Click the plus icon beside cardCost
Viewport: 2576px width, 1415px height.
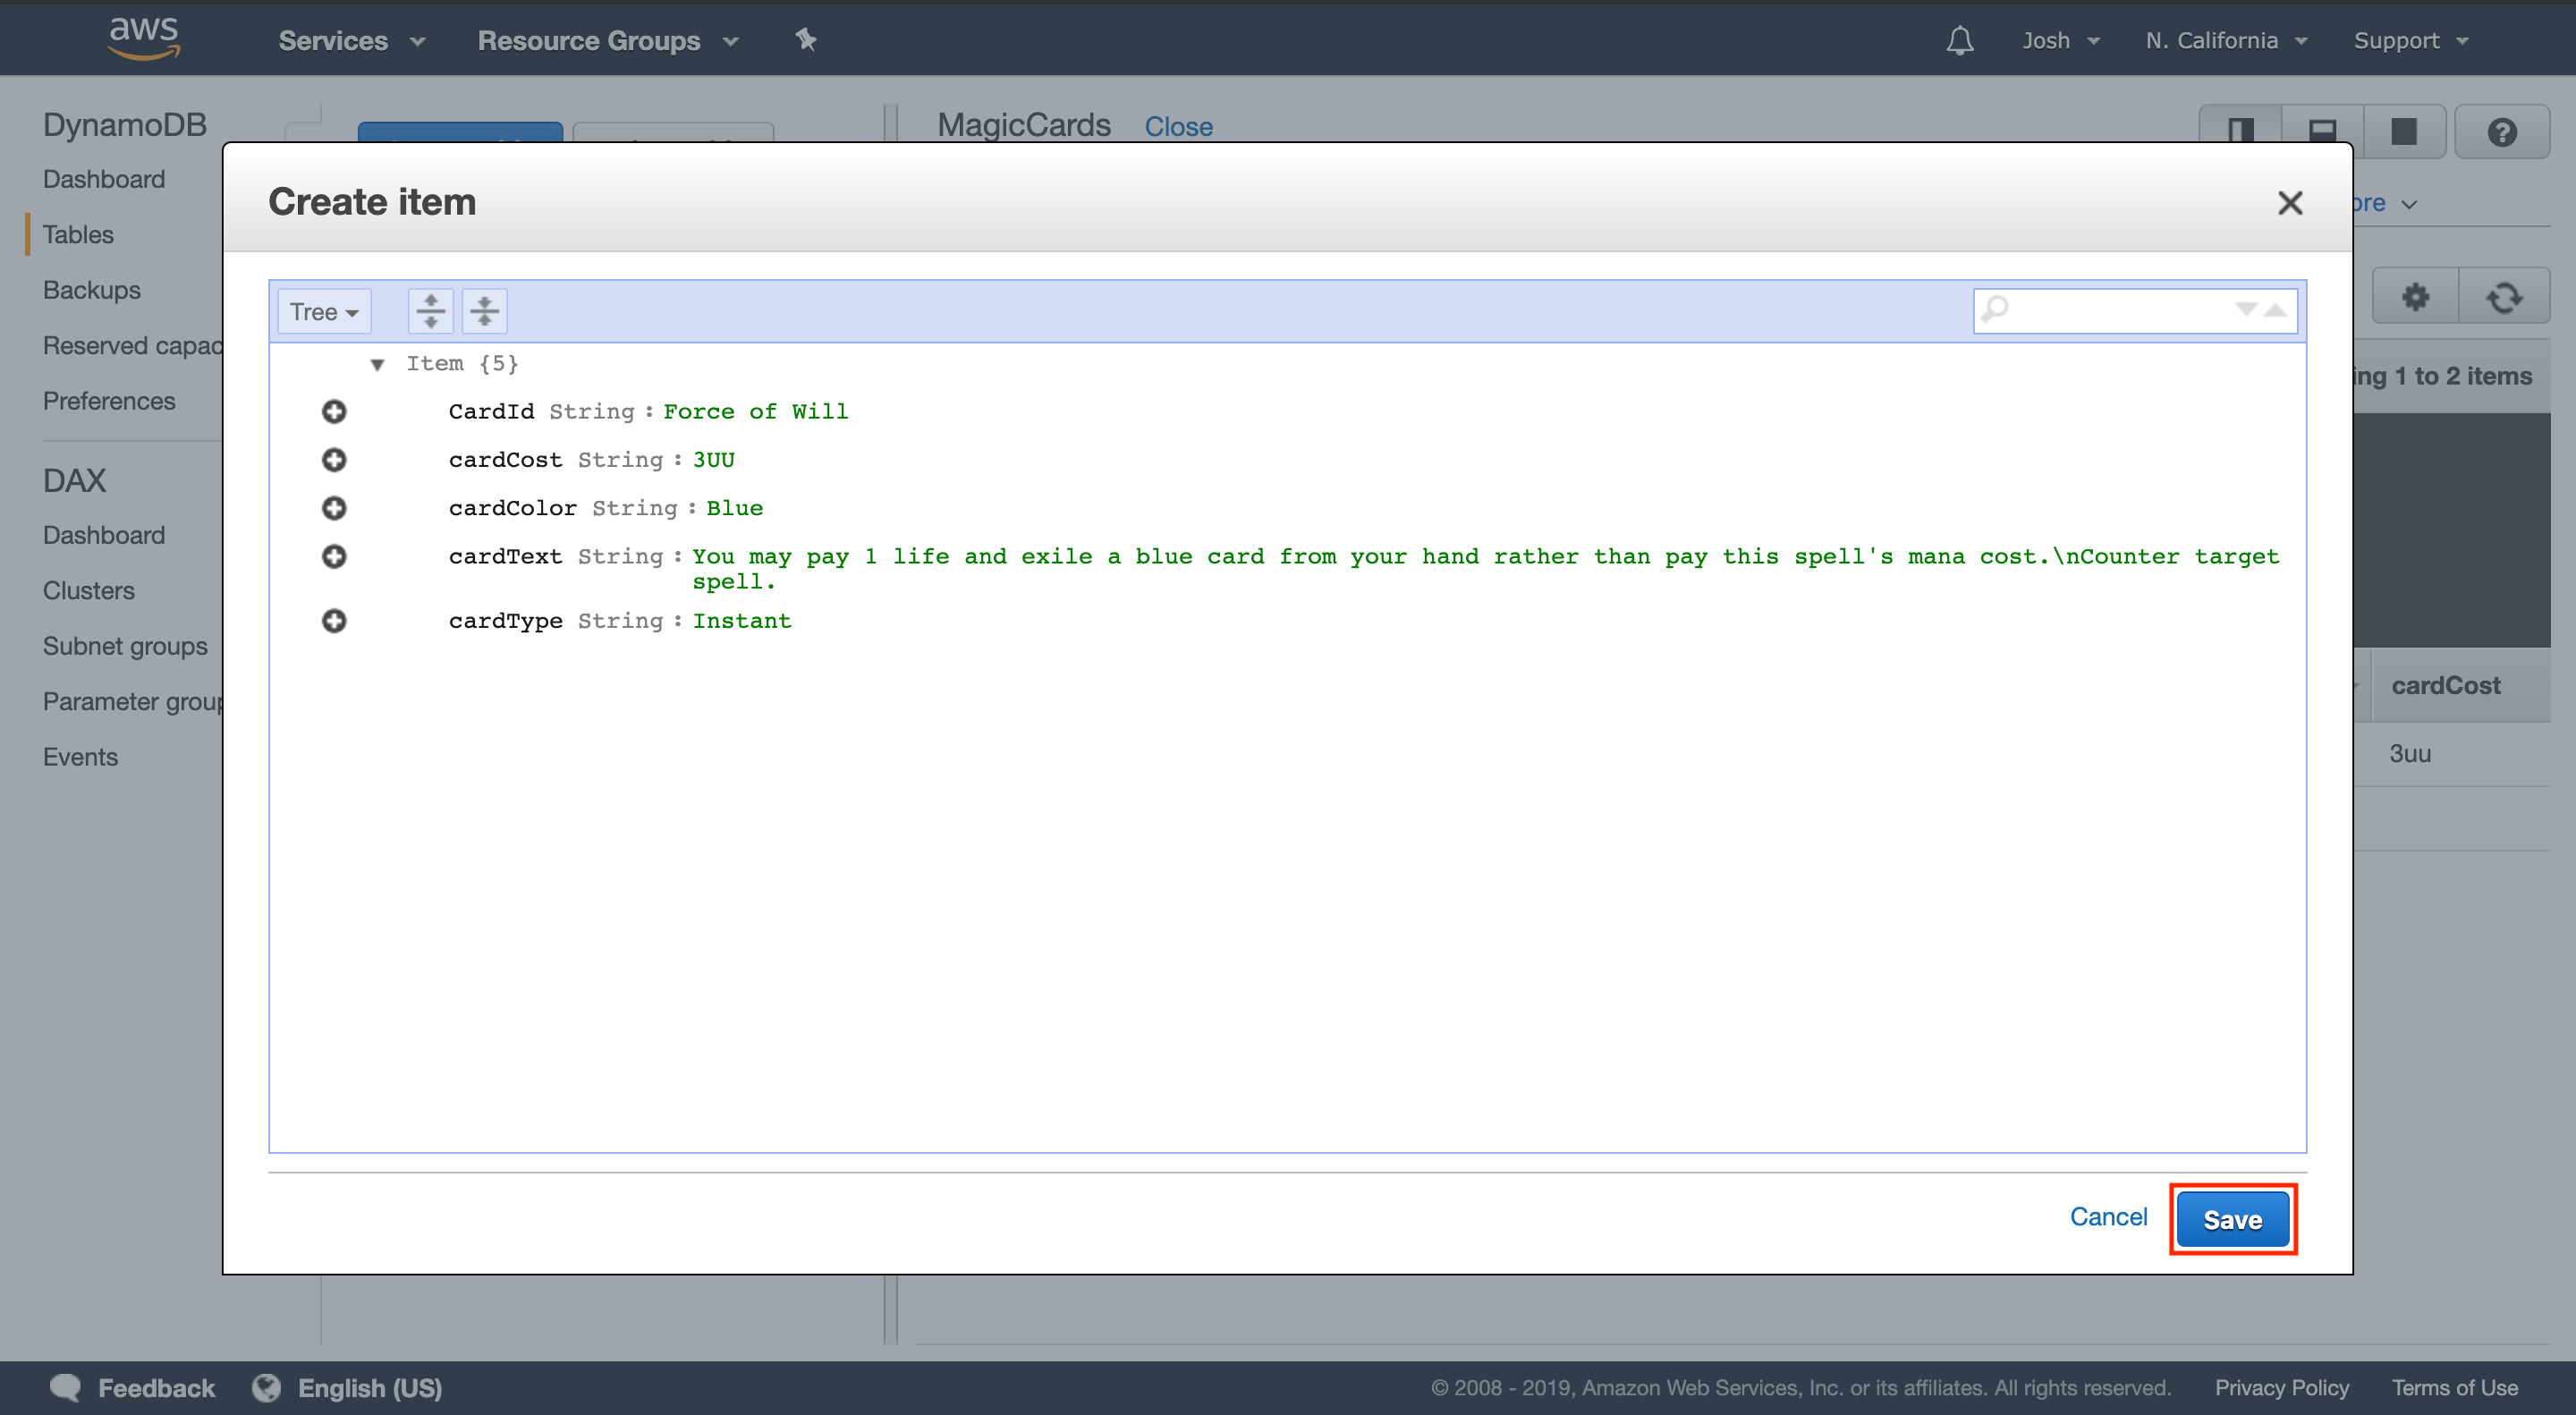click(334, 459)
